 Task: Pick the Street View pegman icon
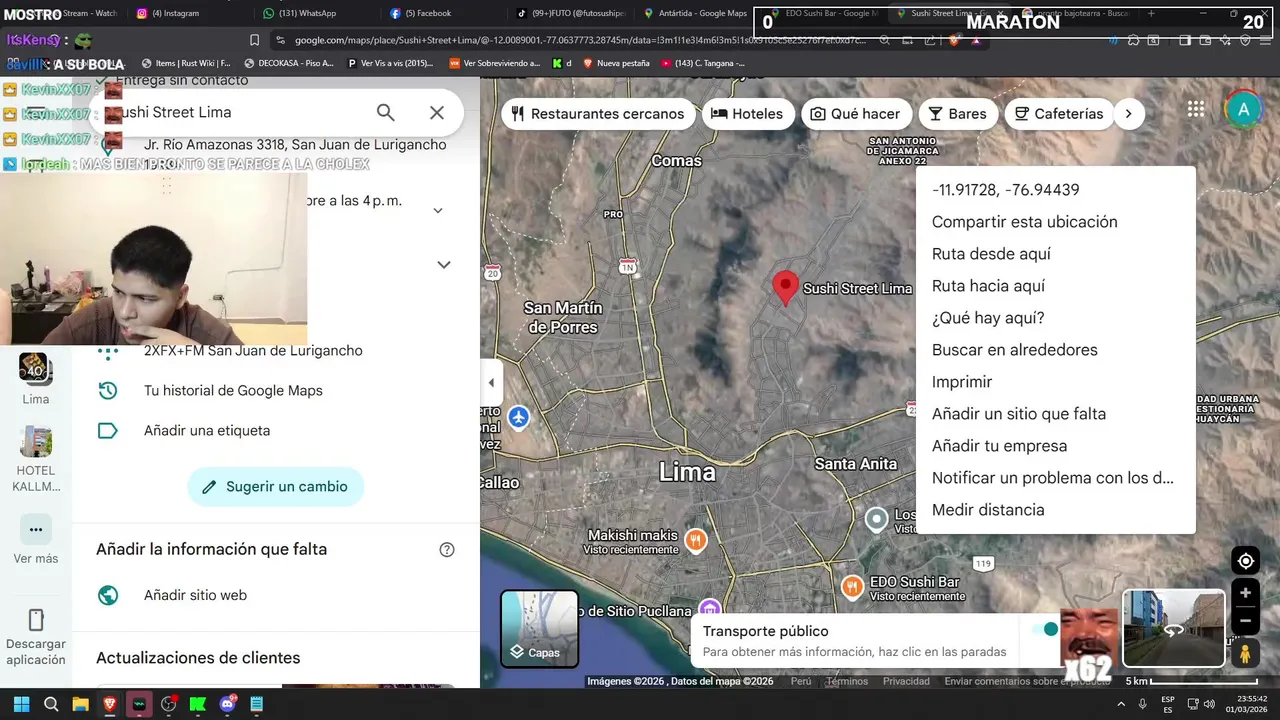click(1245, 654)
